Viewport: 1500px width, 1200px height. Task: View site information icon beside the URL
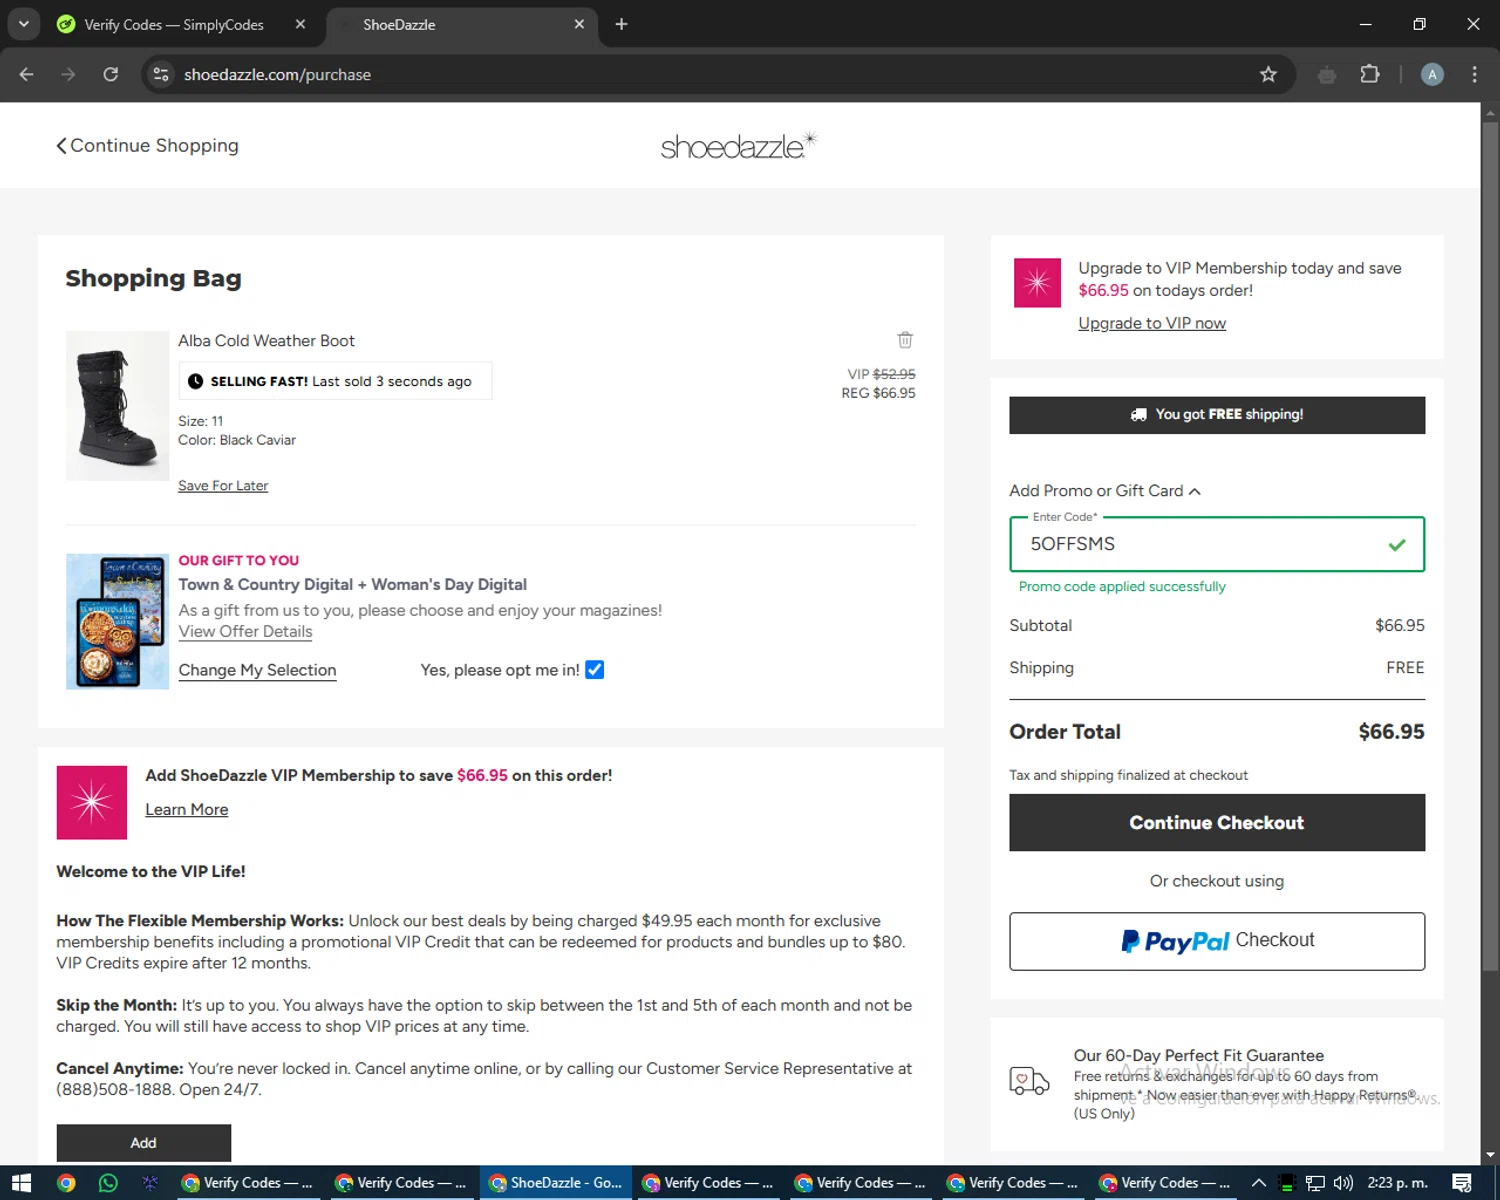click(160, 74)
